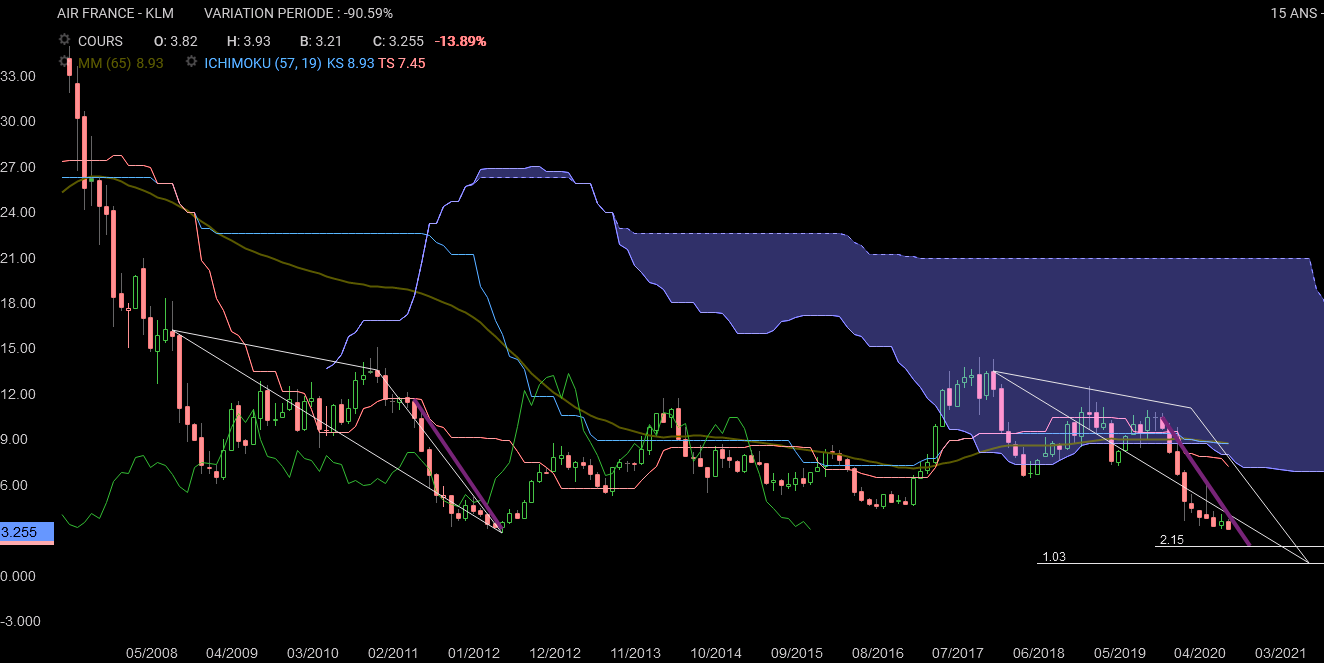The width and height of the screenshot is (1324, 663).
Task: Click the -3.000 price axis label
Action: click(20, 621)
